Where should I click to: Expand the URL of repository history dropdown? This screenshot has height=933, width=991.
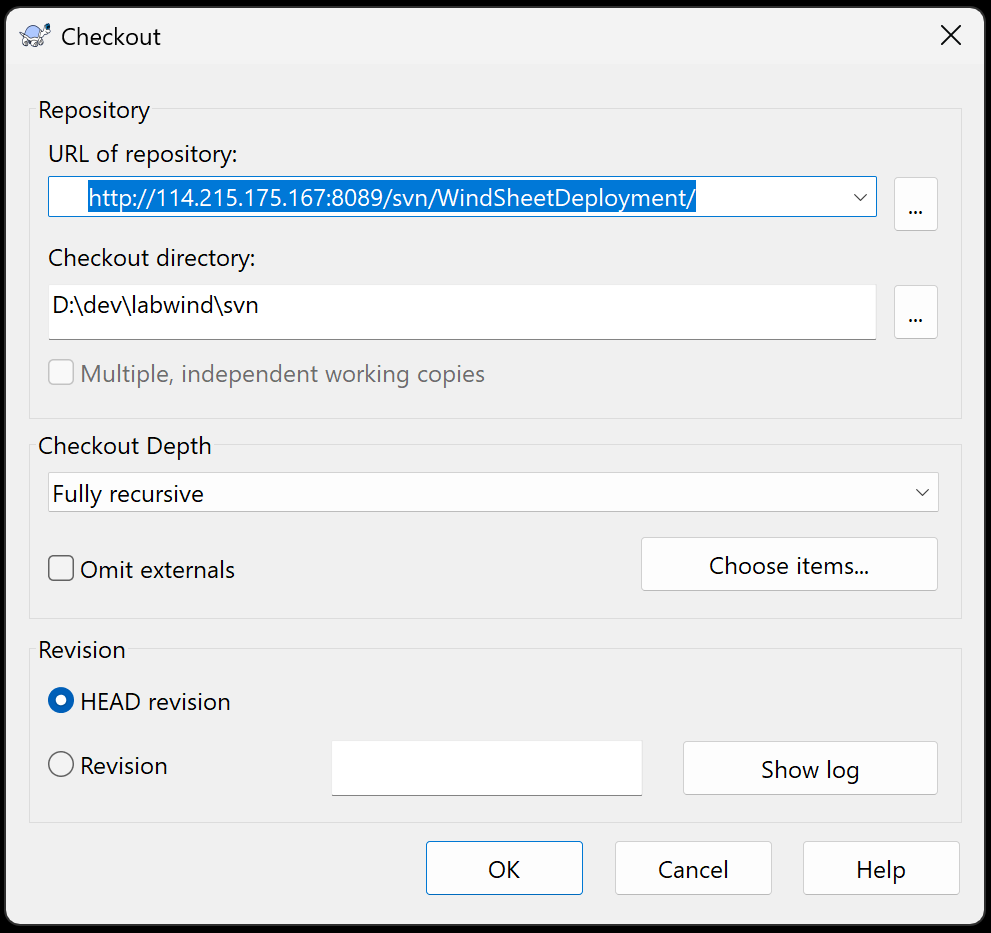[x=860, y=197]
